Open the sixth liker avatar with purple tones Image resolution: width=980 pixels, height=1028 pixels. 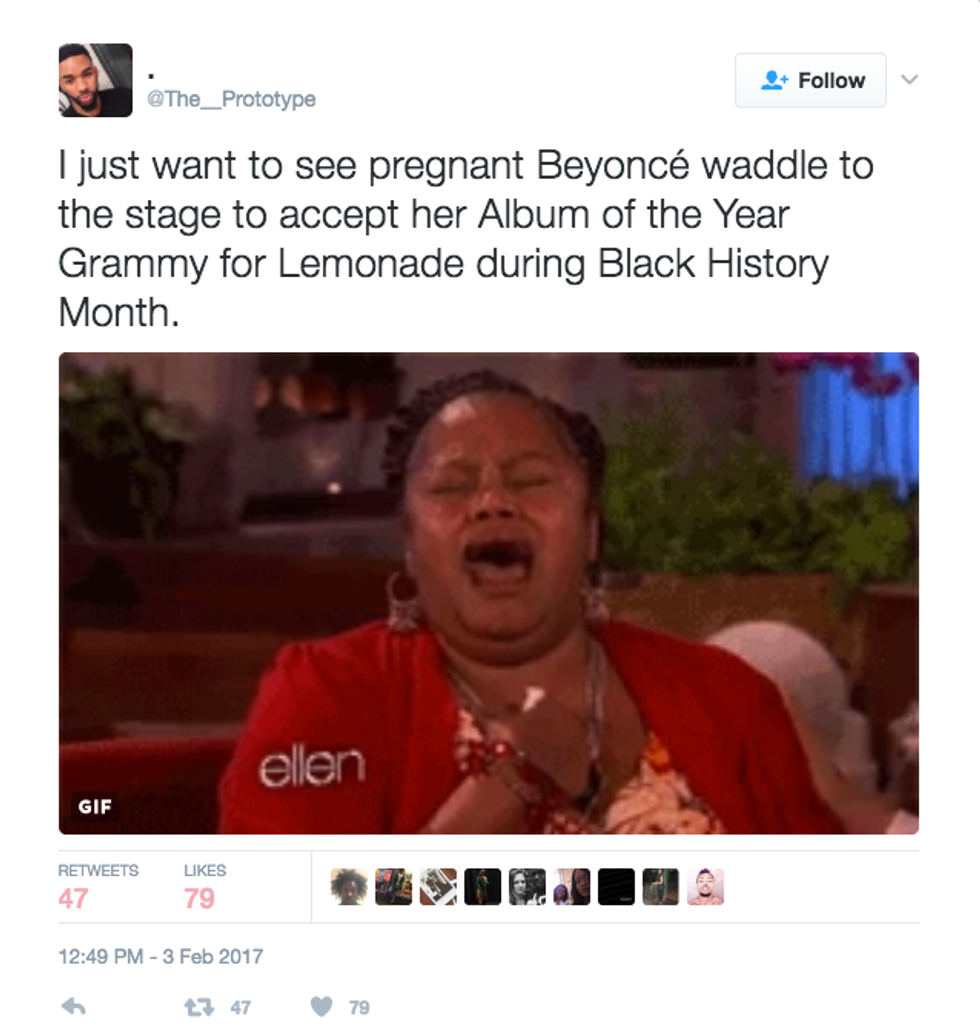tap(572, 886)
